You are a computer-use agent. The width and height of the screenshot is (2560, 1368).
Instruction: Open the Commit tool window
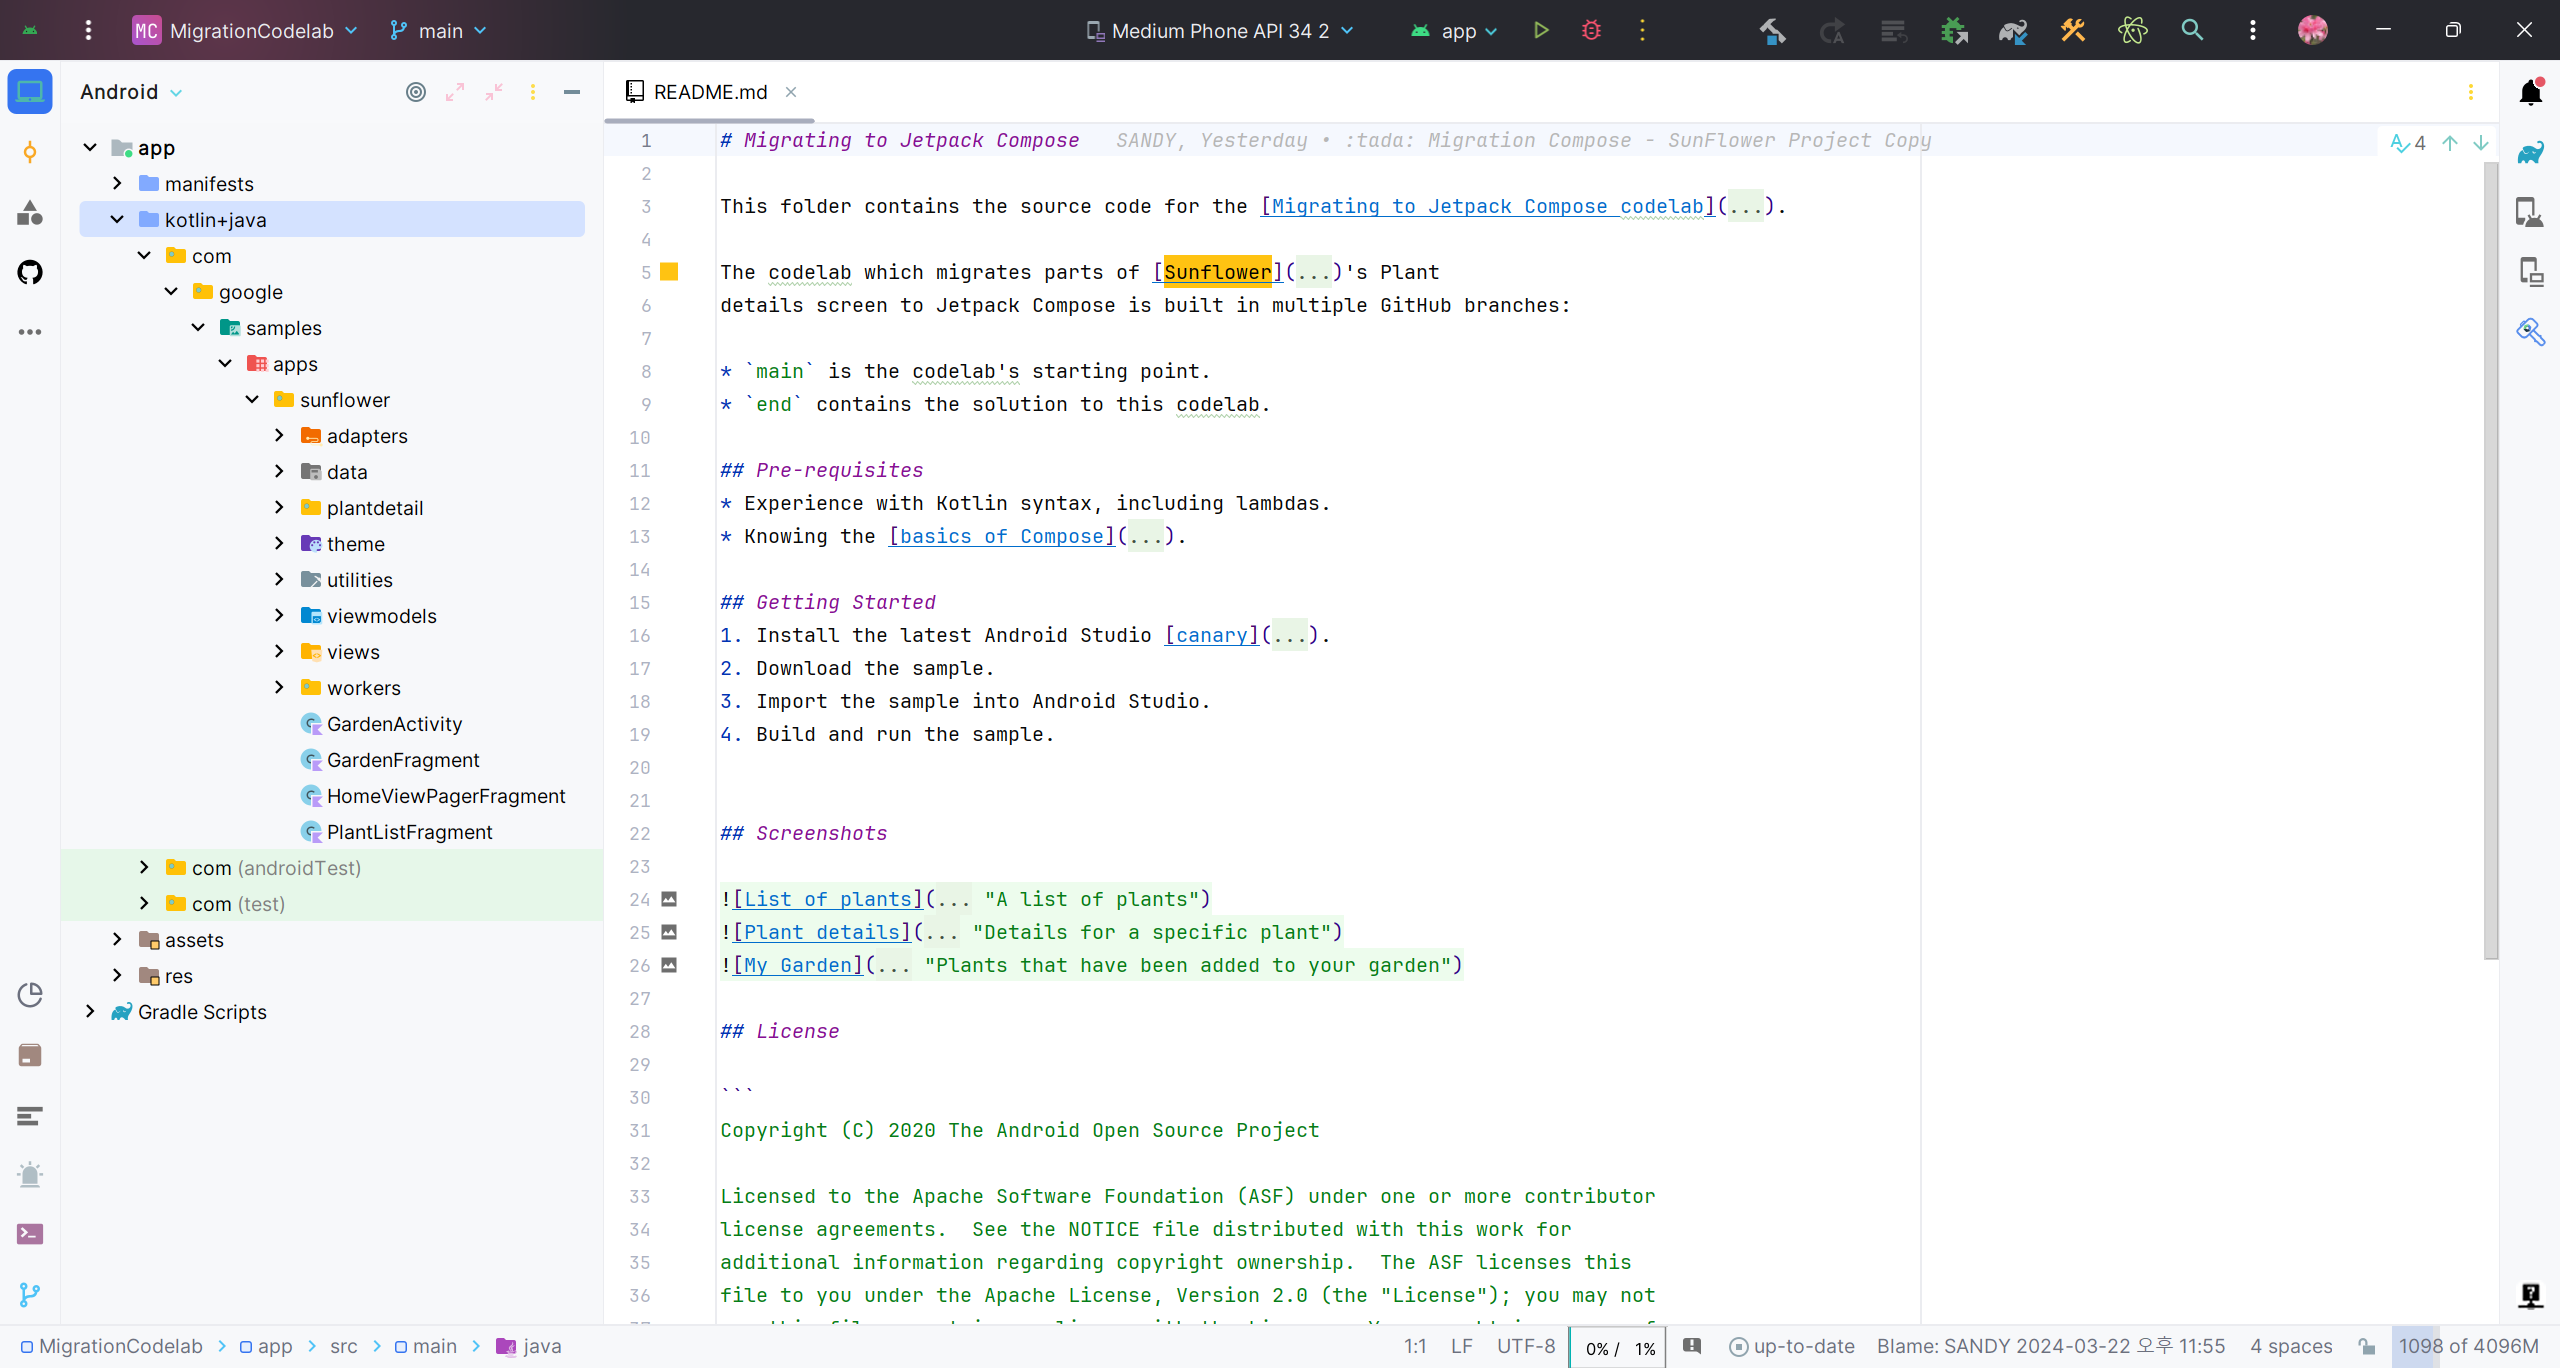(x=30, y=152)
